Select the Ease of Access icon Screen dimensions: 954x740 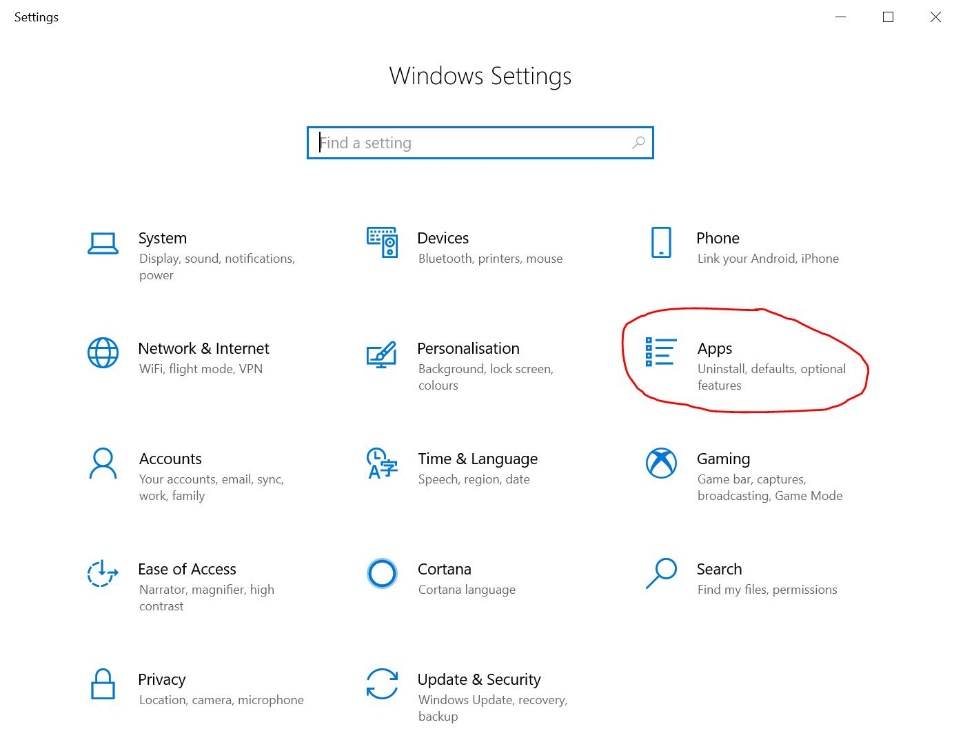103,573
